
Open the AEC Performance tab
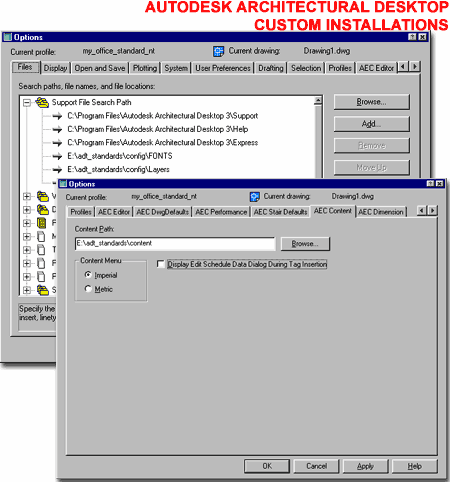pos(221,212)
